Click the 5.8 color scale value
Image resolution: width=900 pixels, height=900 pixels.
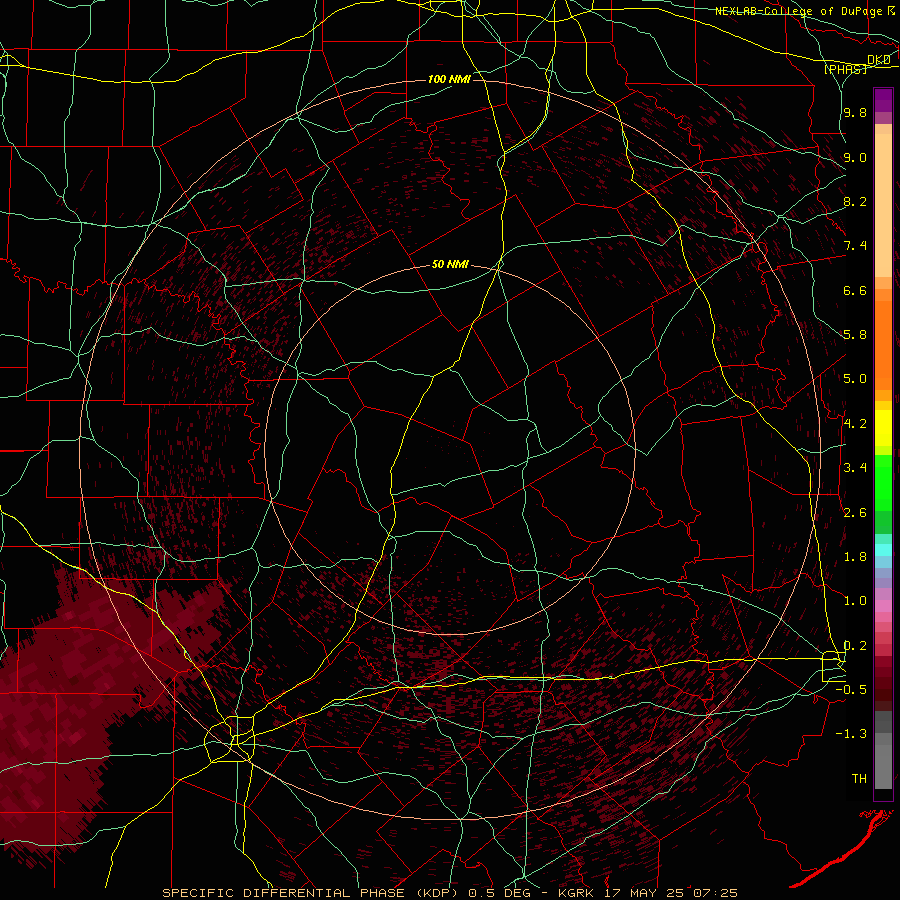click(855, 335)
